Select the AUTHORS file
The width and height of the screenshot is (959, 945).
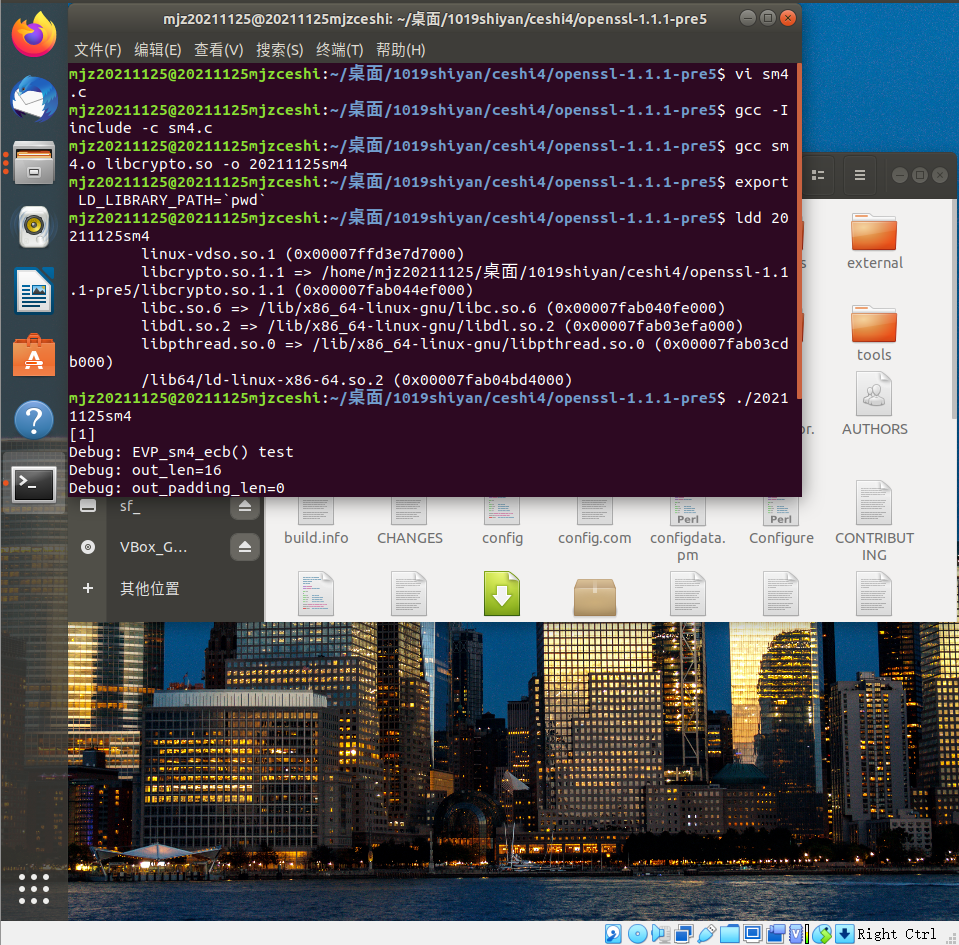click(875, 404)
